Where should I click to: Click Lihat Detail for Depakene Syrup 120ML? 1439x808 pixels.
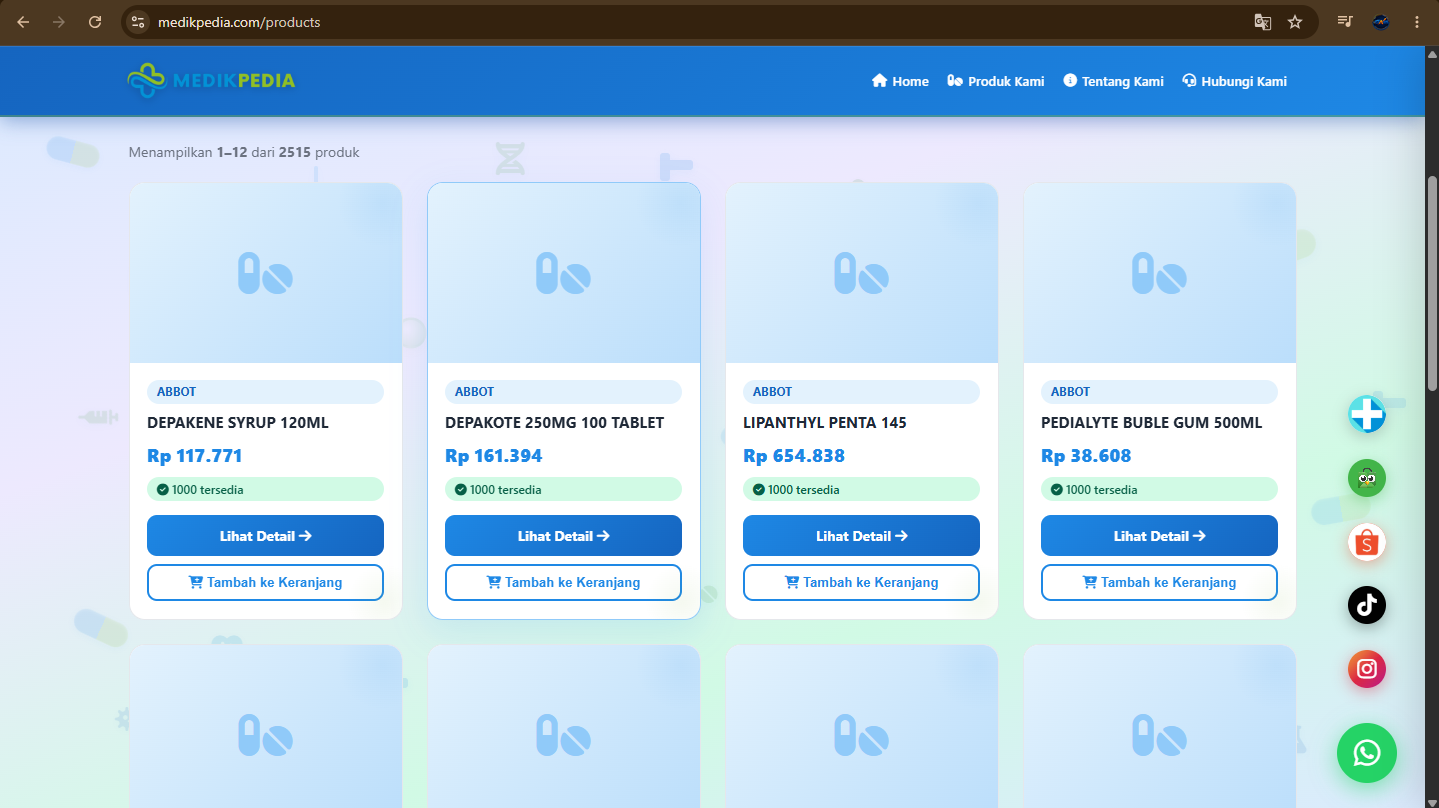coord(265,536)
